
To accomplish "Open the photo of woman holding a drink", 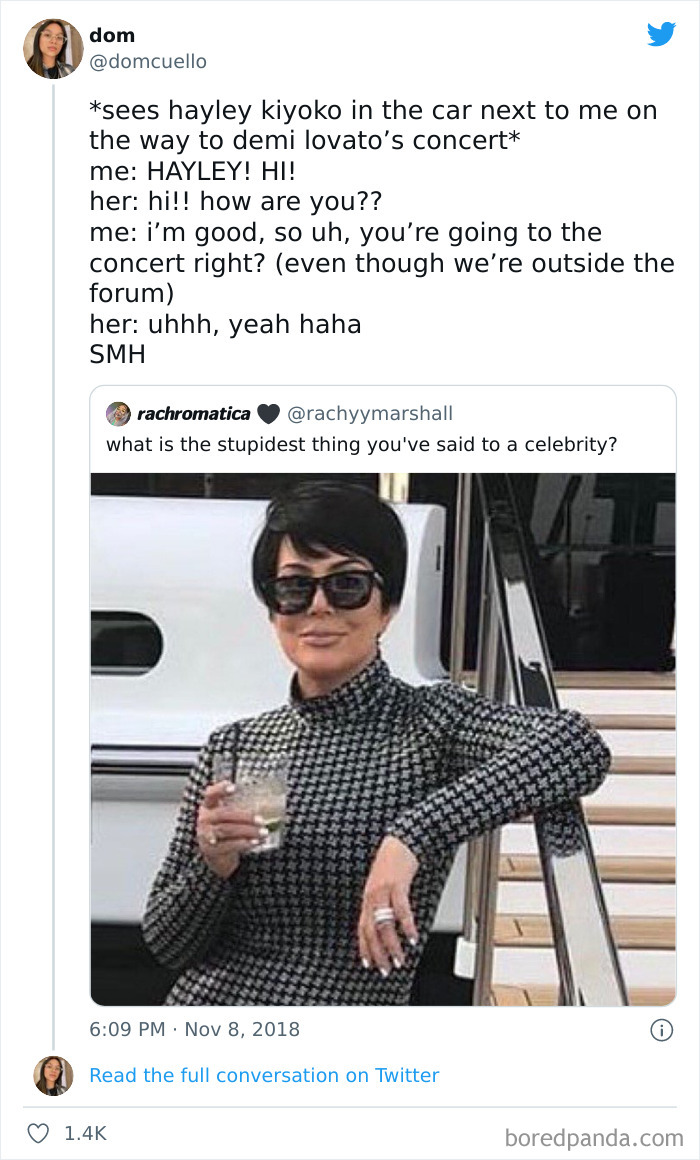I will click(383, 738).
